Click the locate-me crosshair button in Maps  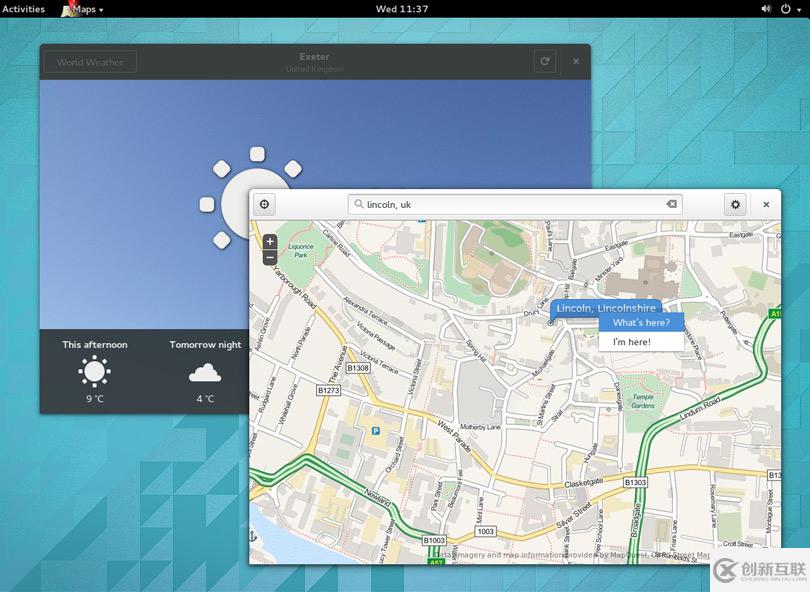tap(264, 205)
